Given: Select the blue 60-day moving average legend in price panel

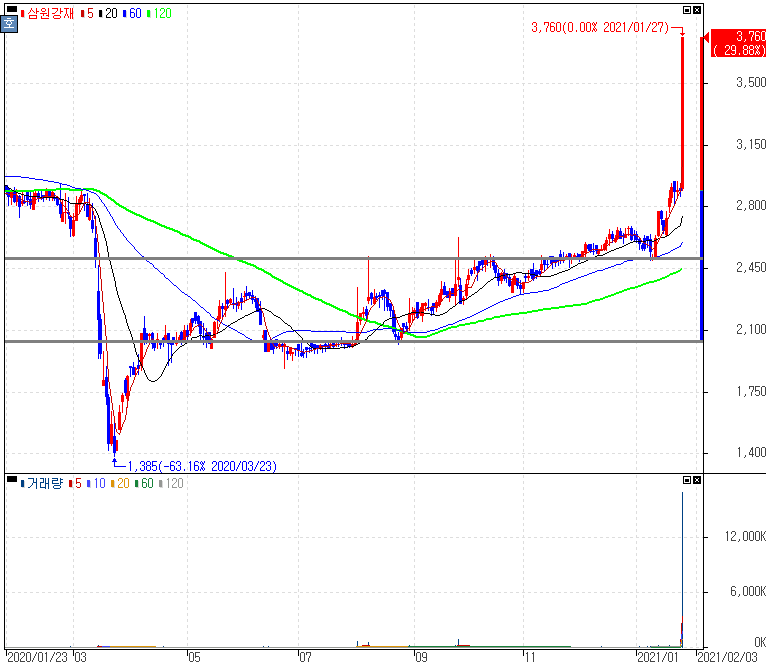Looking at the screenshot, I should (x=132, y=14).
